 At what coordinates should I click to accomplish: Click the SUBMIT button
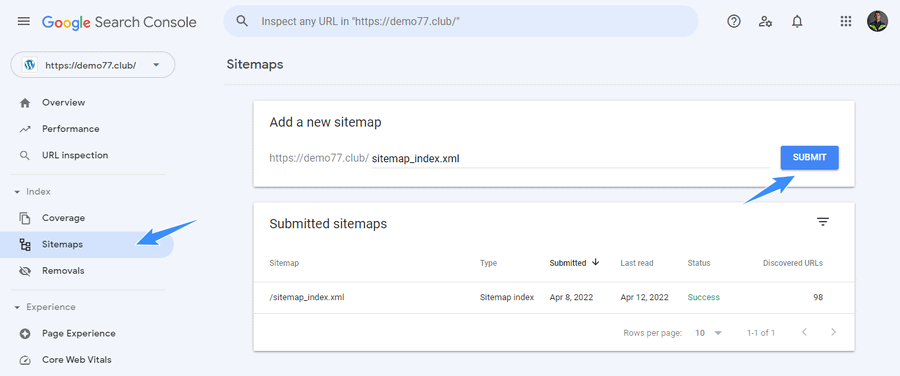pos(809,157)
